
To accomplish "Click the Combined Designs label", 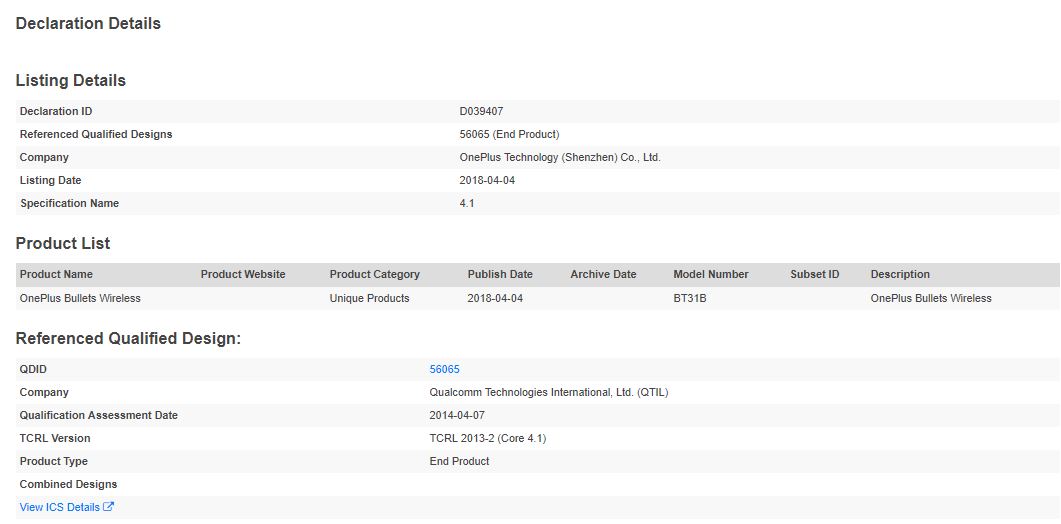I will tap(68, 484).
